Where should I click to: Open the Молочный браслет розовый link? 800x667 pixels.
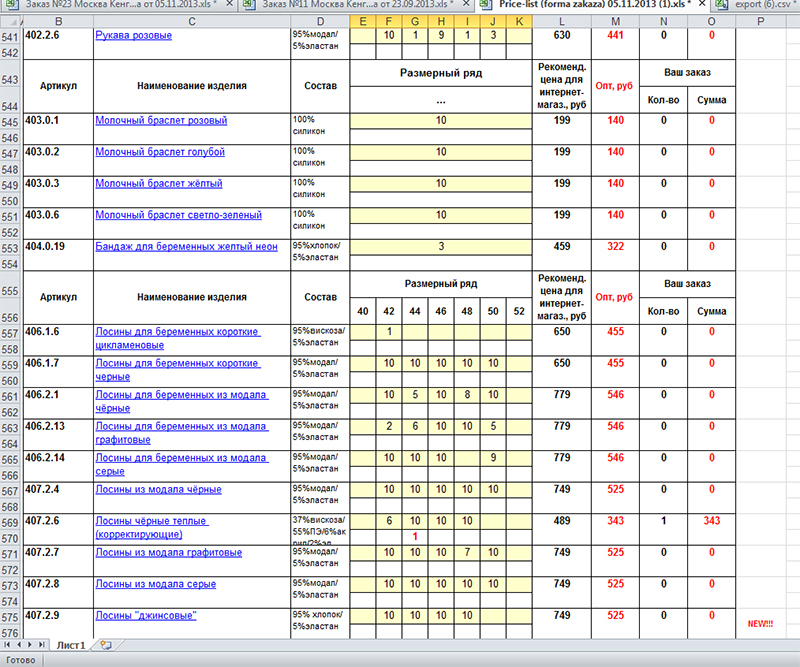pos(161,120)
